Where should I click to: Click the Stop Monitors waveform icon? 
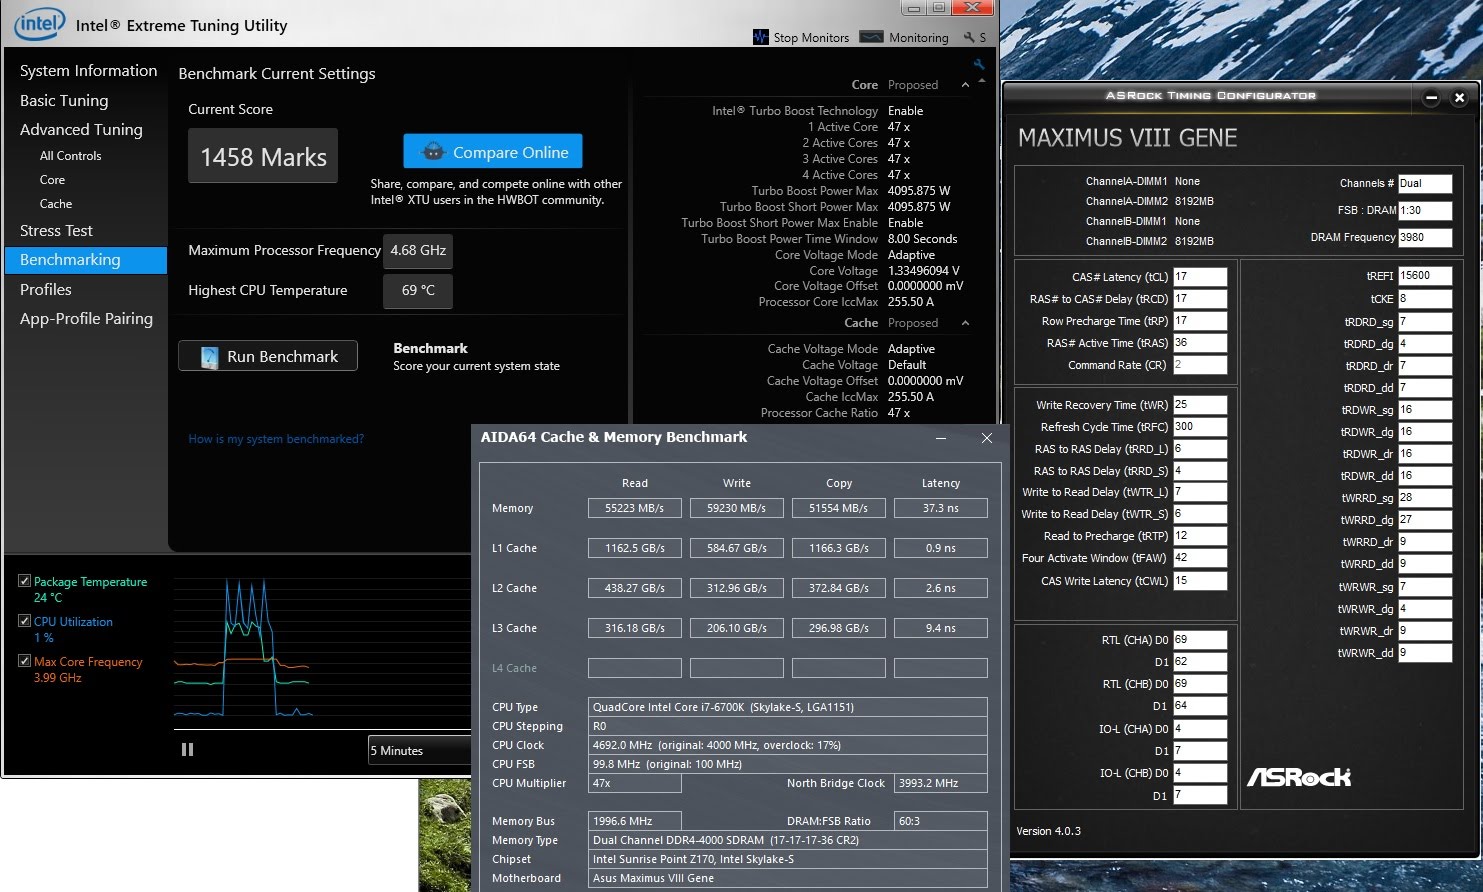tap(761, 37)
